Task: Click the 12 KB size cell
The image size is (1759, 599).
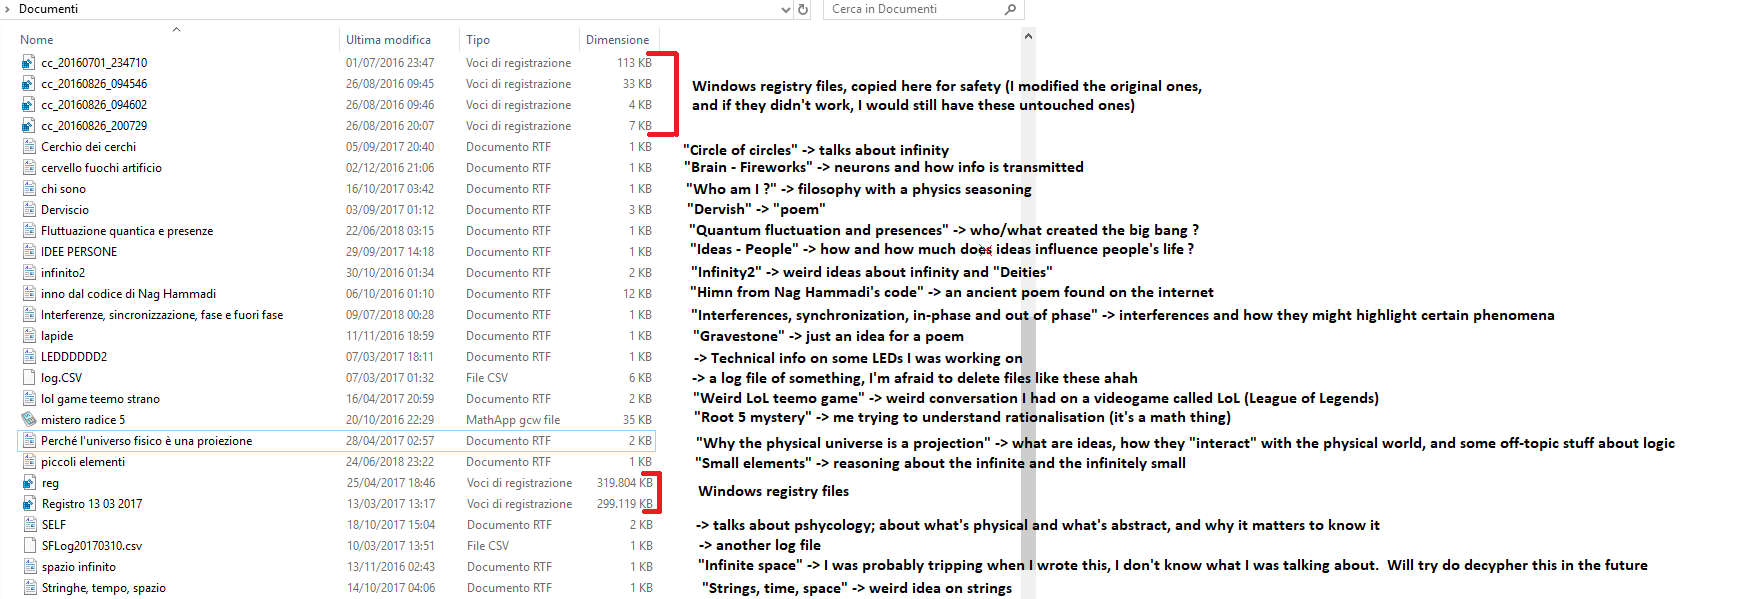Action: [x=637, y=293]
